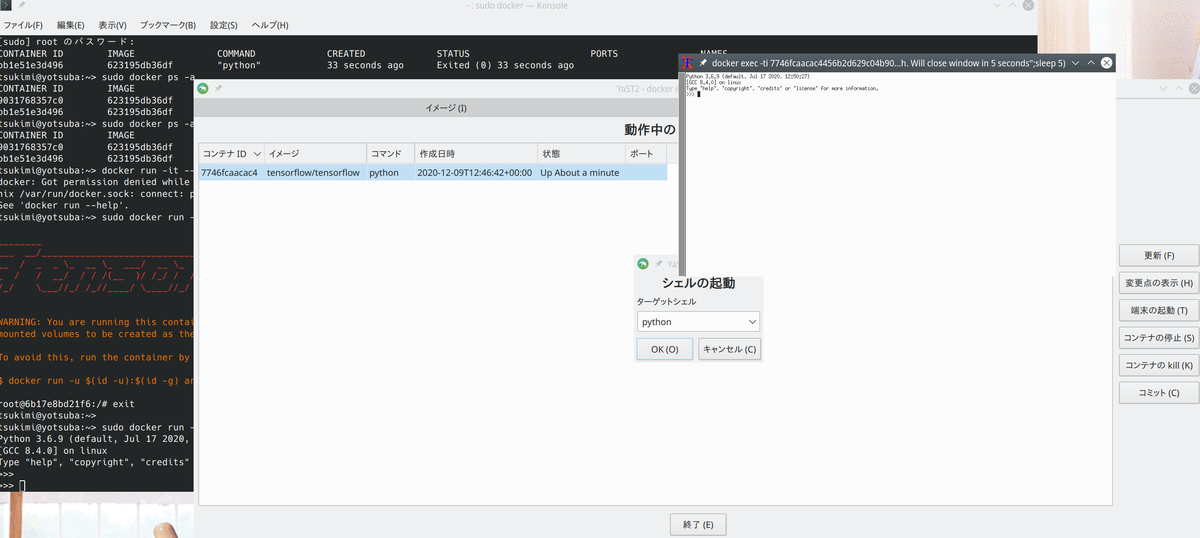Select the tensorflow/tensorflow image cell

pos(313,173)
